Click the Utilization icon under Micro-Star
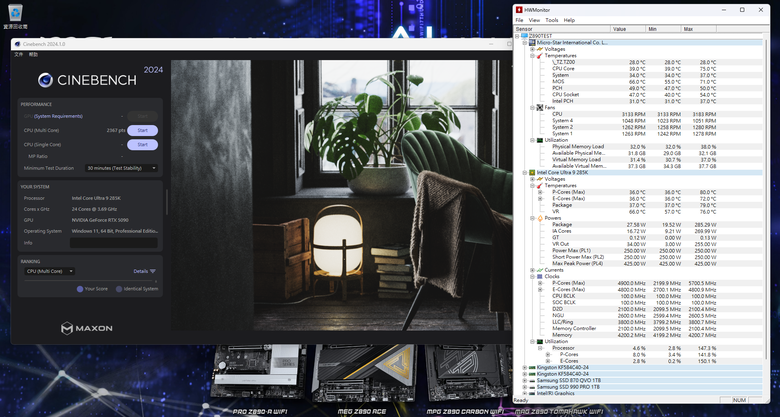The height and width of the screenshot is (417, 780). (x=540, y=140)
